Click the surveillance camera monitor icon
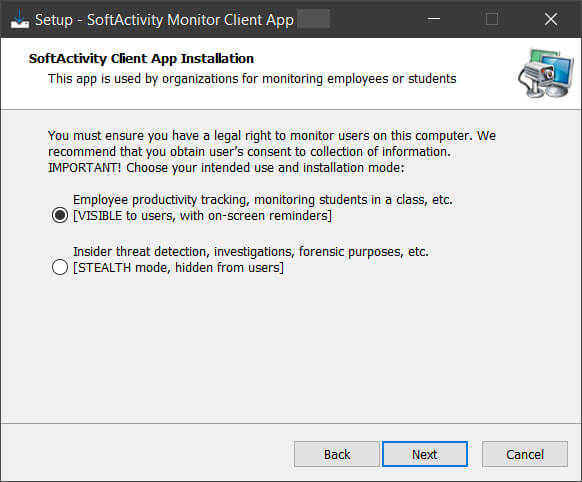 click(x=546, y=73)
